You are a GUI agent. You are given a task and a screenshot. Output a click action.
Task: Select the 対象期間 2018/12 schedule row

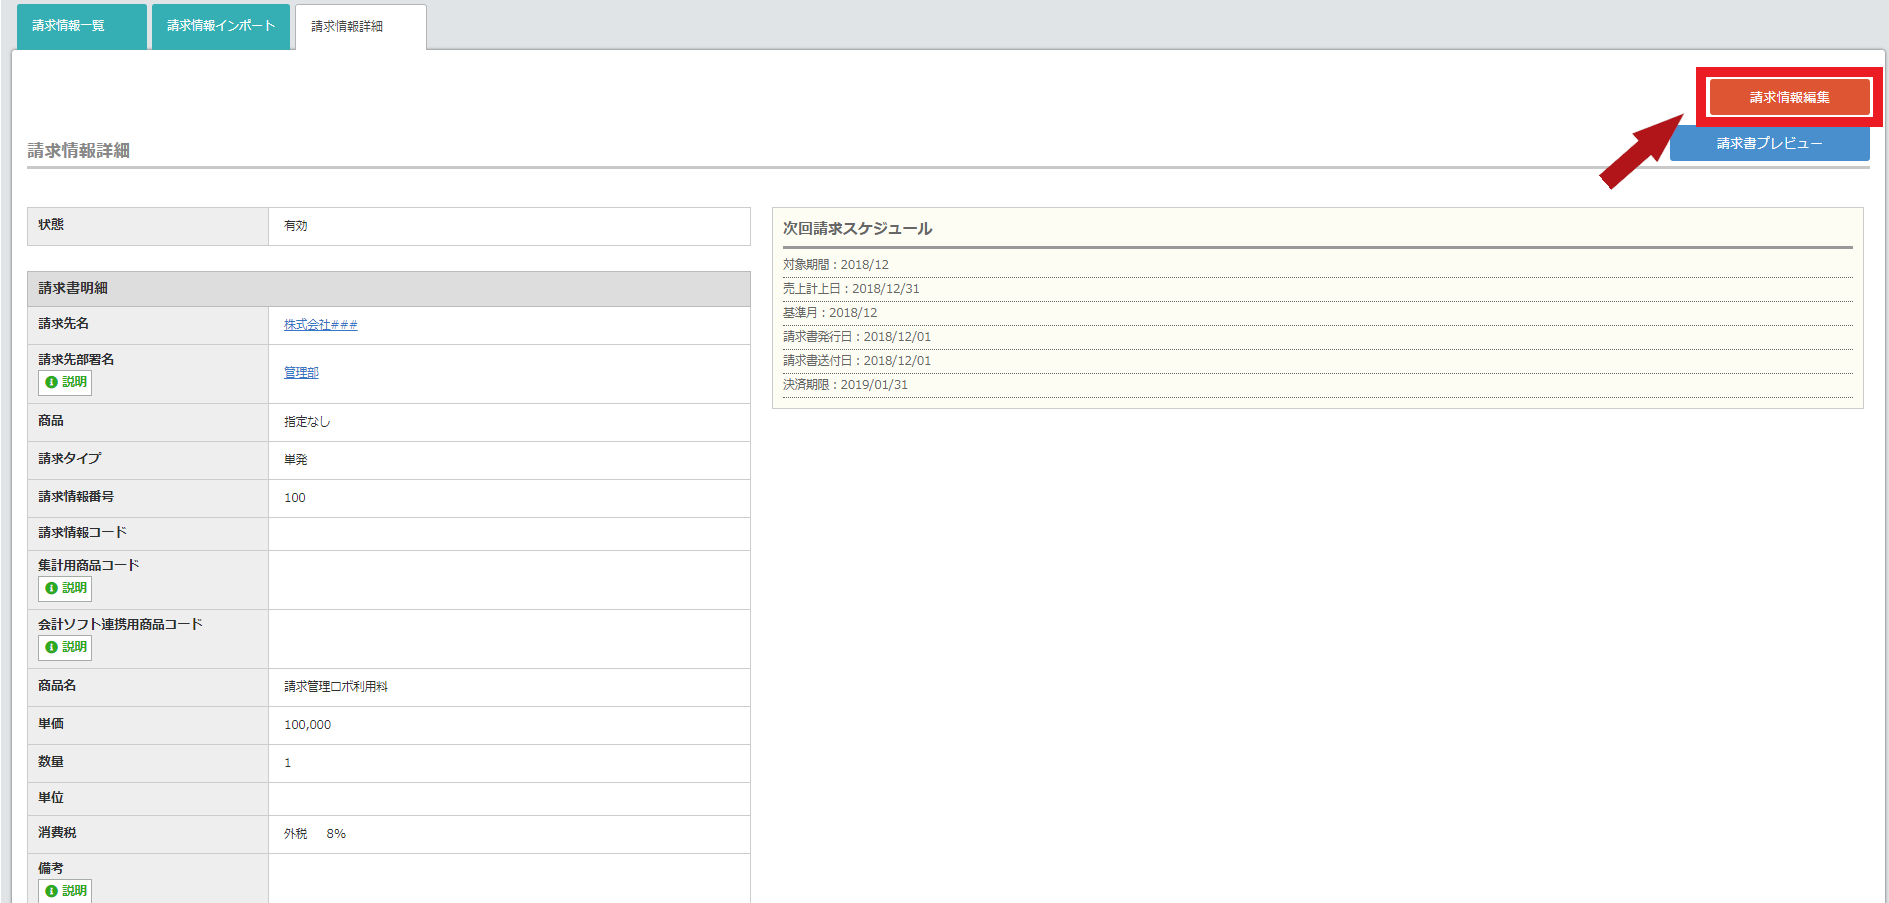click(836, 265)
